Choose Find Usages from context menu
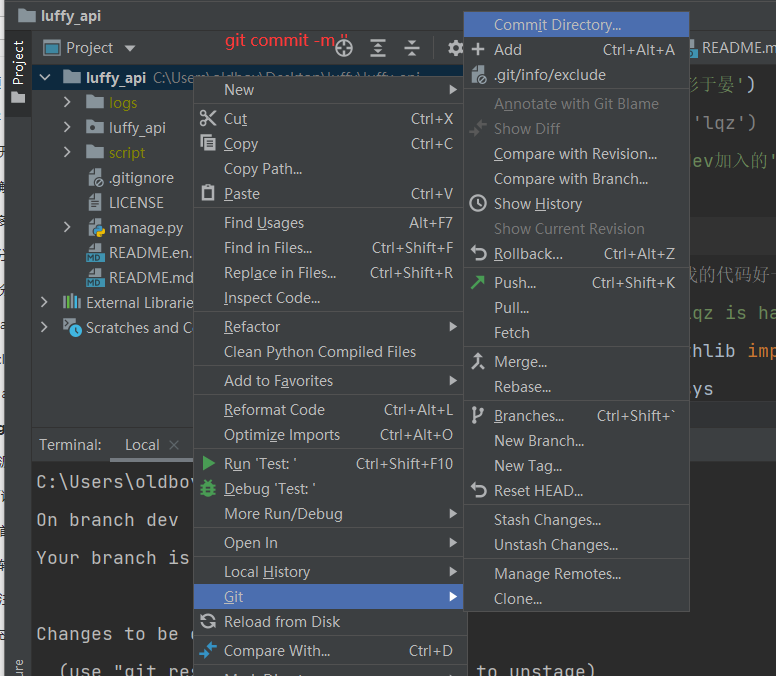Viewport: 776px width, 676px height. (x=329, y=223)
